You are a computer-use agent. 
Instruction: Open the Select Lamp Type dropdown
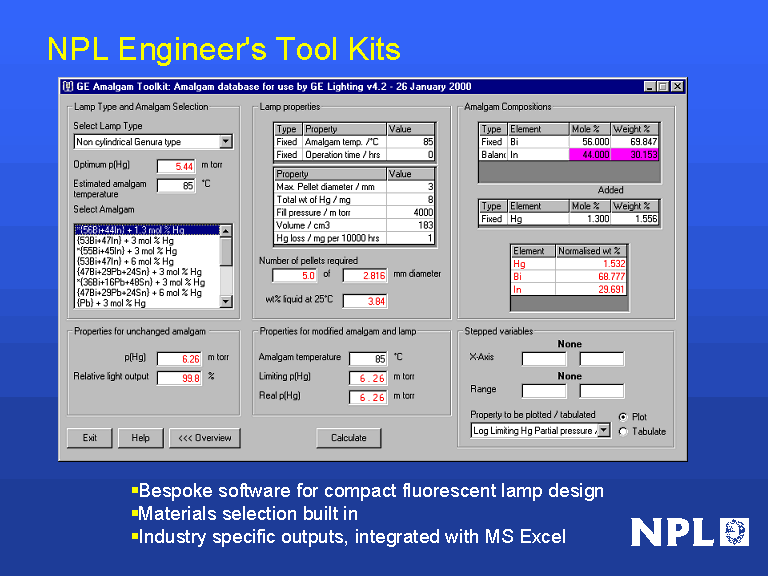[225, 142]
